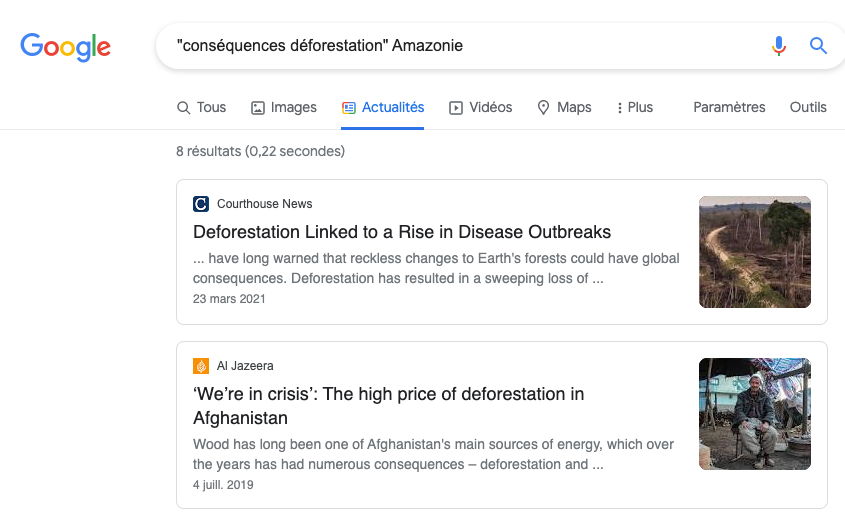Switch to the Vidéos tab

click(480, 108)
